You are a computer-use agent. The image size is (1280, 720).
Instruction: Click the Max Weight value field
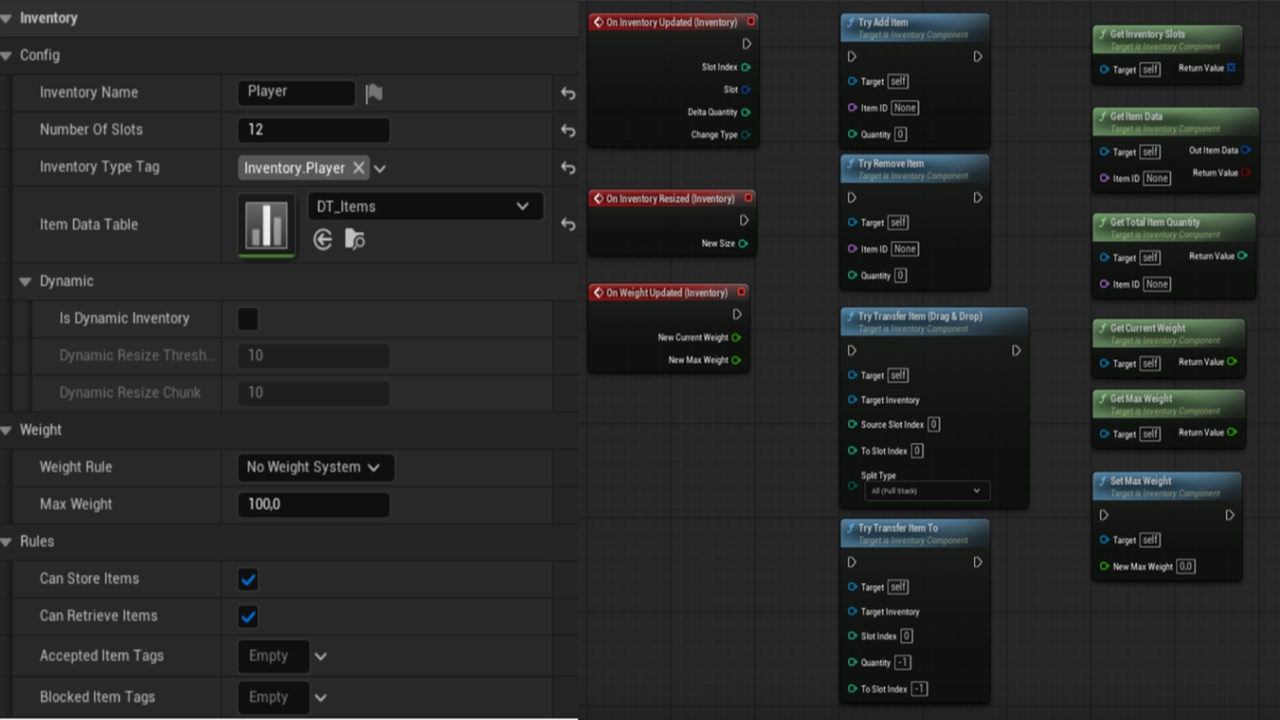(x=313, y=505)
